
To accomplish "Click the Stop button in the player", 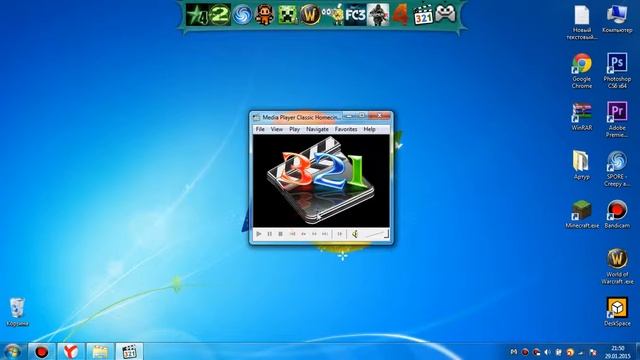I will pyautogui.click(x=280, y=234).
